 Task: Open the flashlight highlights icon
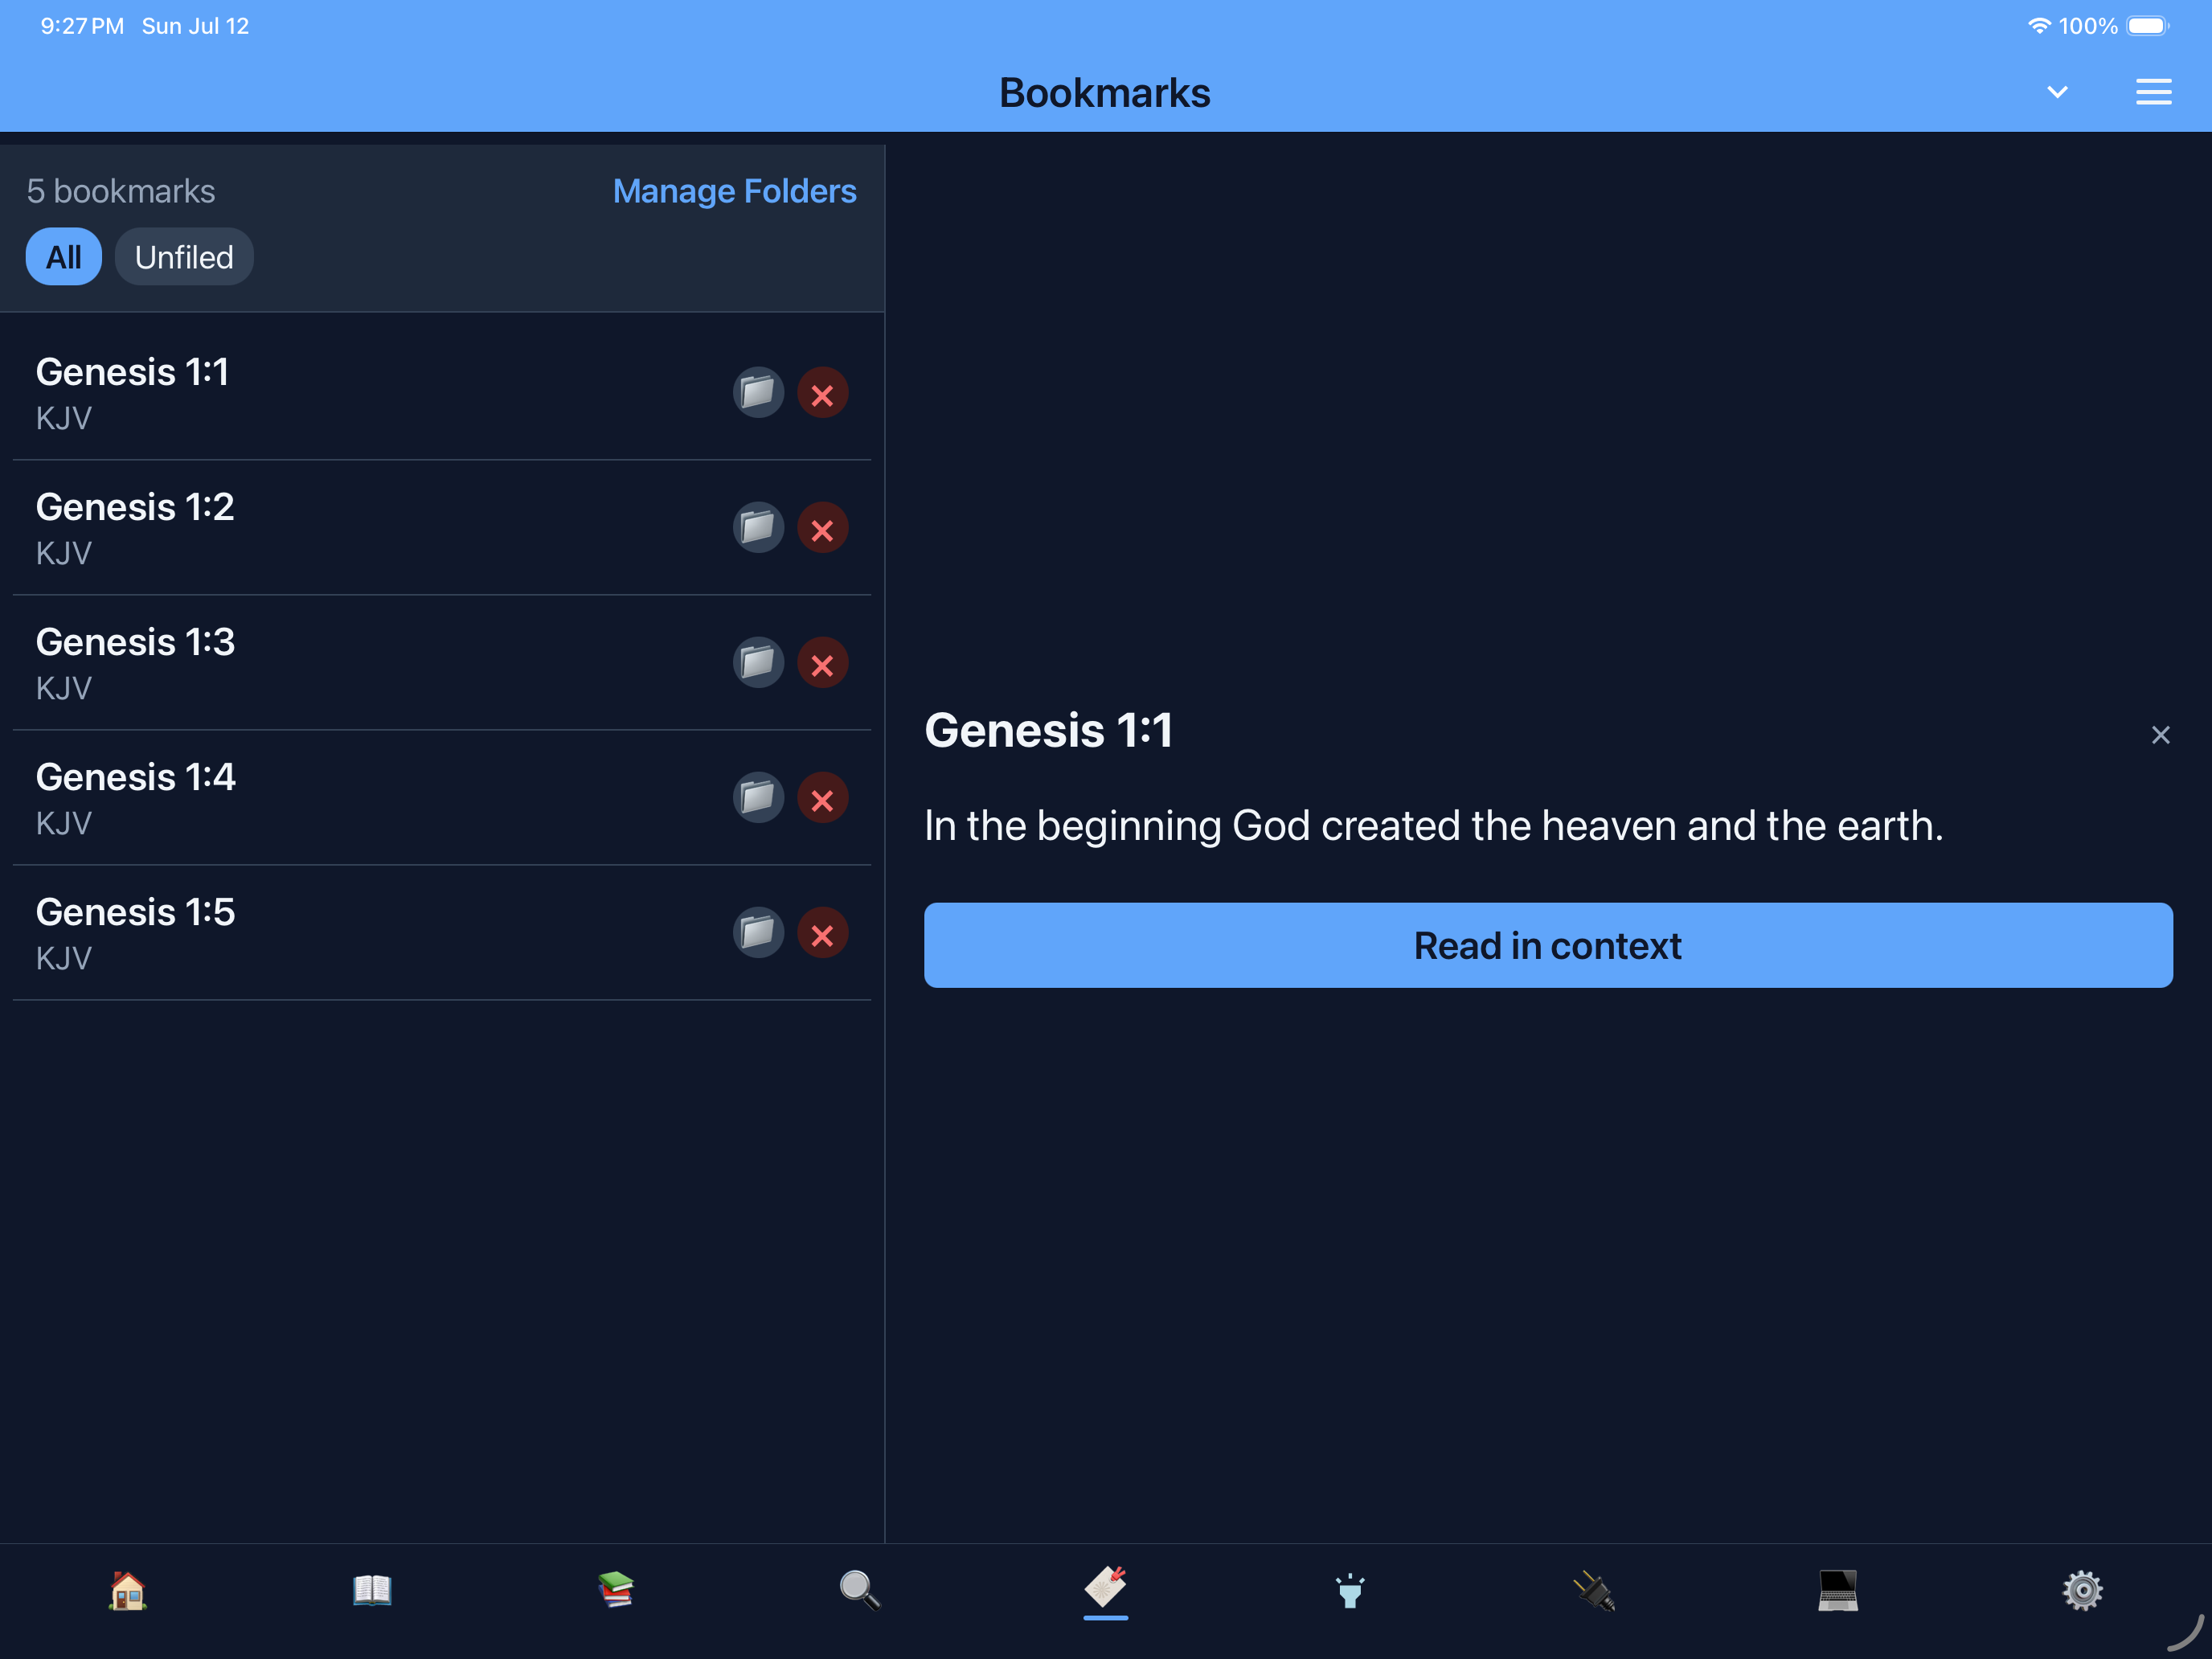1350,1590
